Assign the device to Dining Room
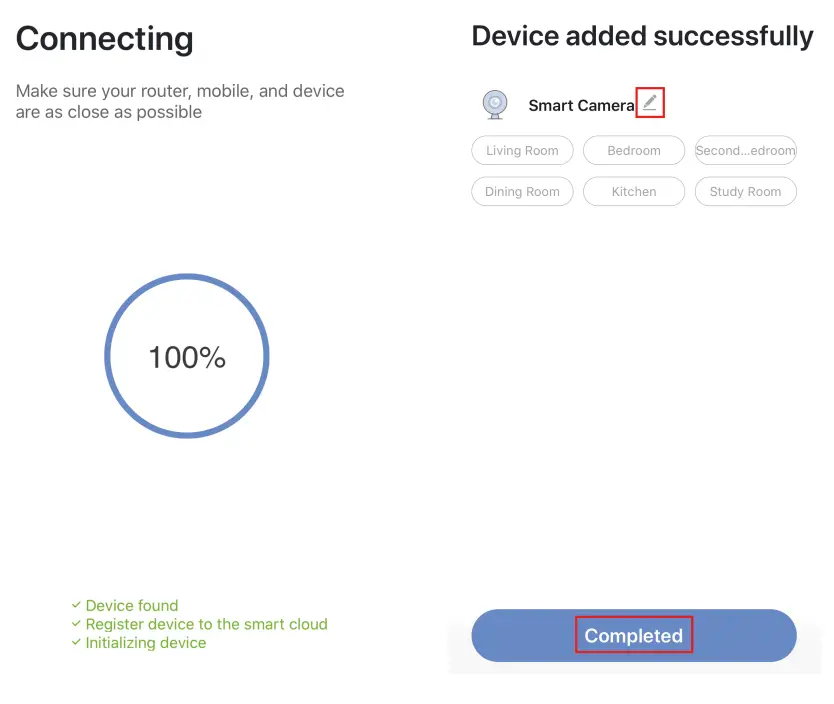 coord(522,192)
